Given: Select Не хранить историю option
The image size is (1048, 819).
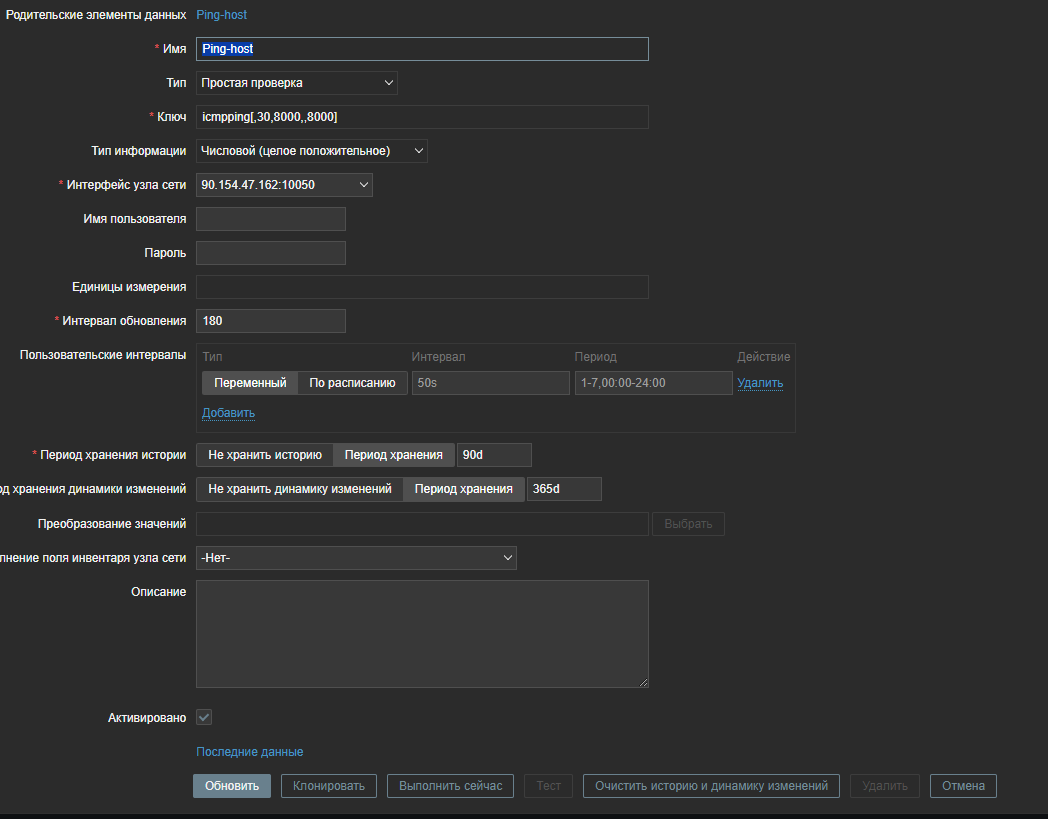Looking at the screenshot, I should click(x=264, y=455).
